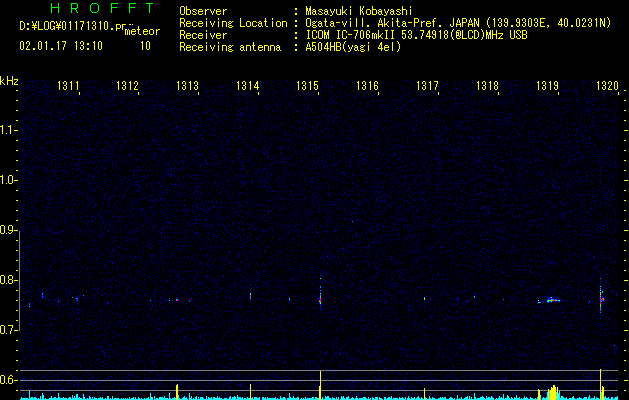This screenshot has width=629, height=400.
Task: Click the 1316 time axis label
Action: click(x=367, y=85)
